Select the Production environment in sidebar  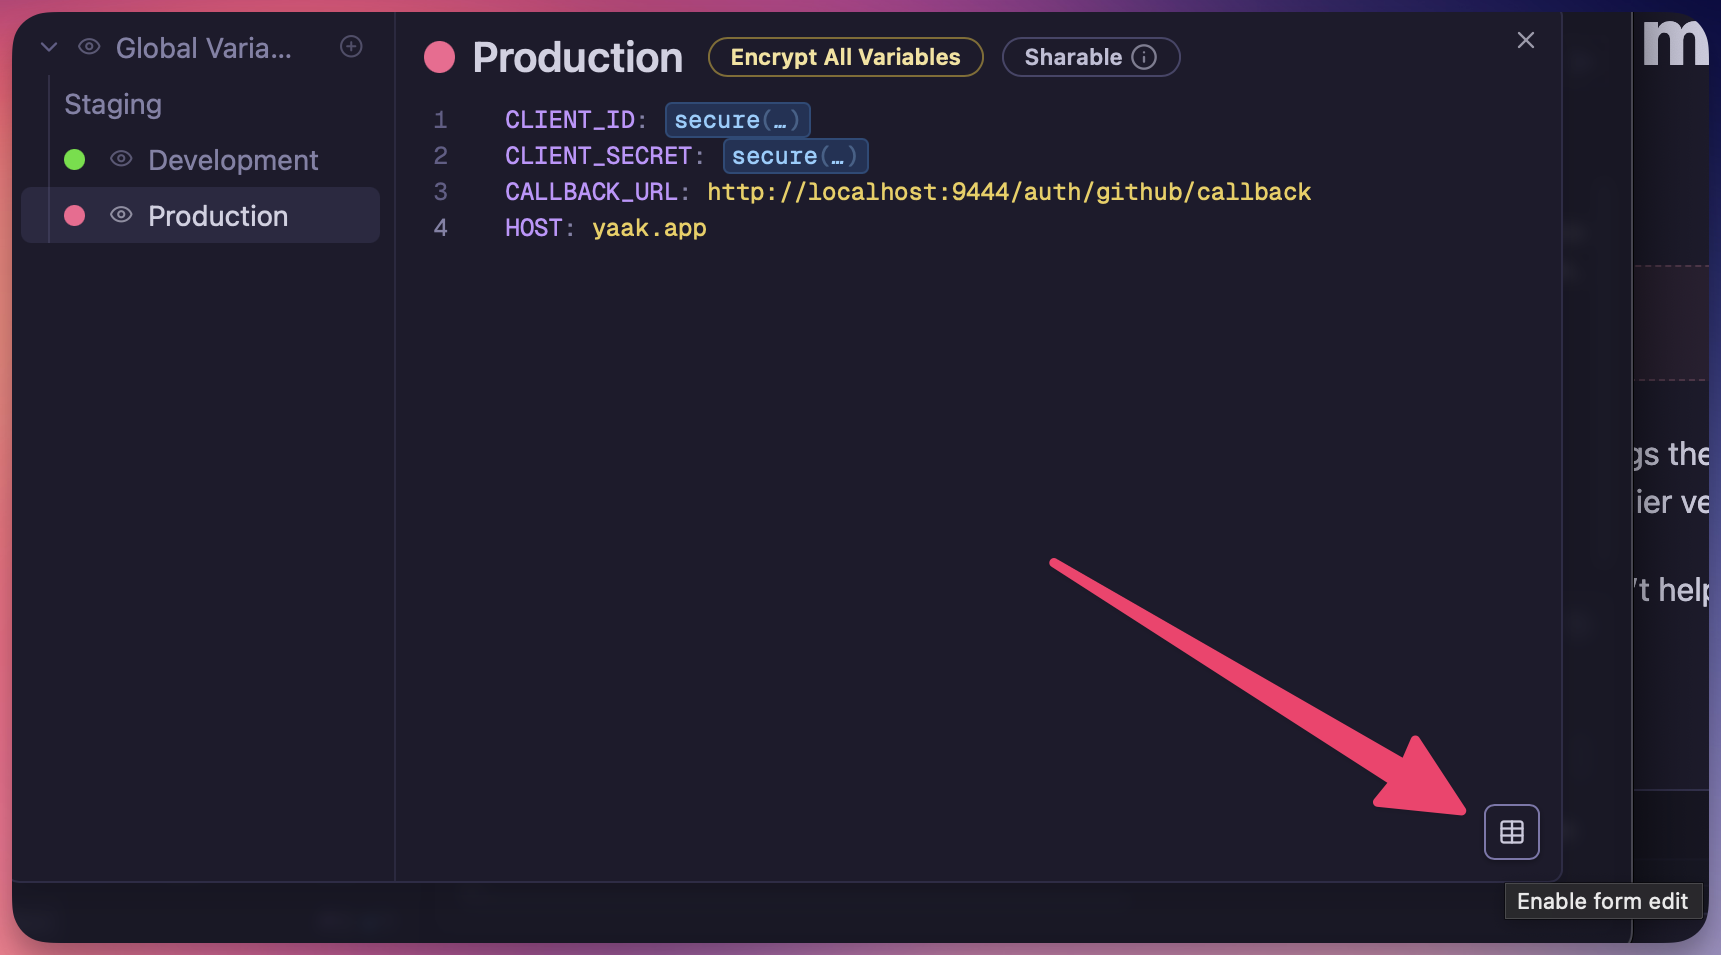218,216
